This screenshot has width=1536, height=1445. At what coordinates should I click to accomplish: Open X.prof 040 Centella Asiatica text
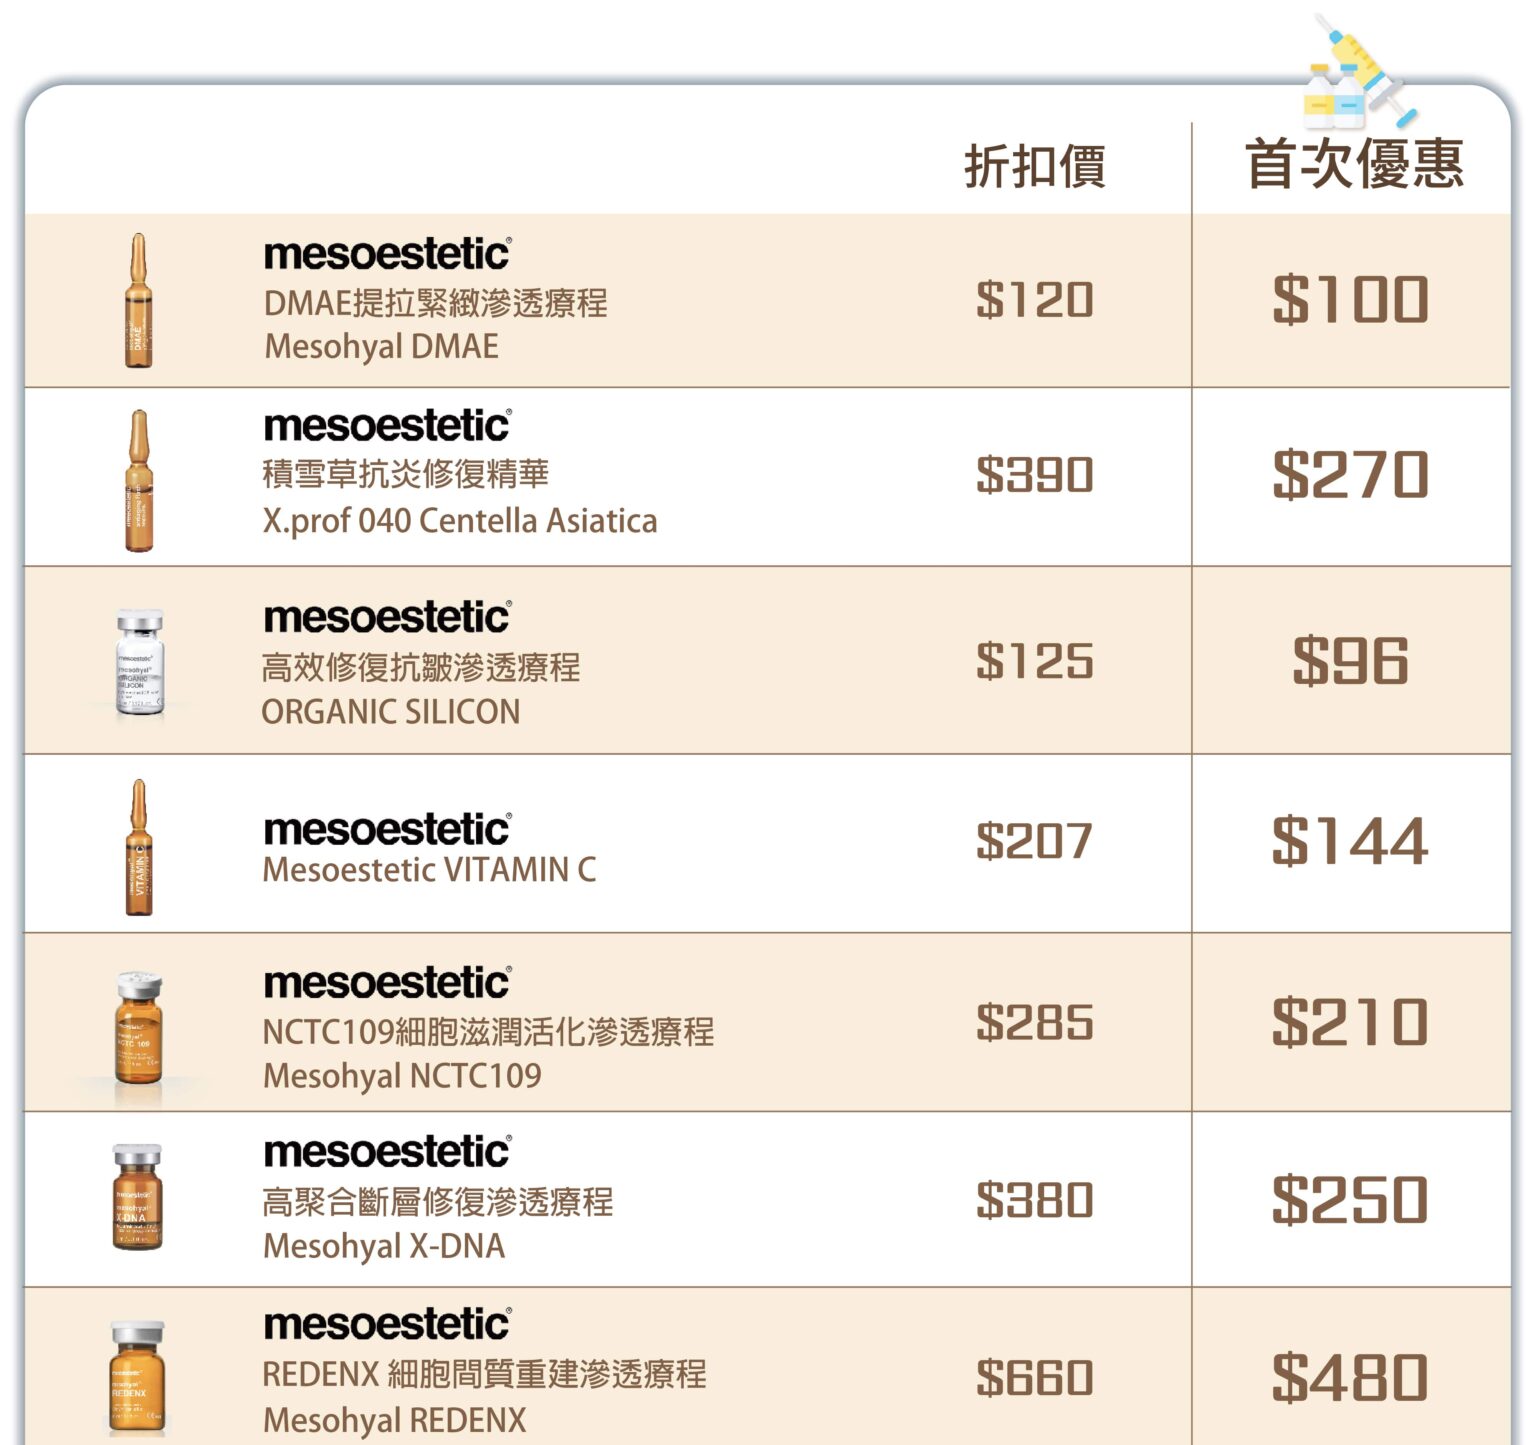460,521
